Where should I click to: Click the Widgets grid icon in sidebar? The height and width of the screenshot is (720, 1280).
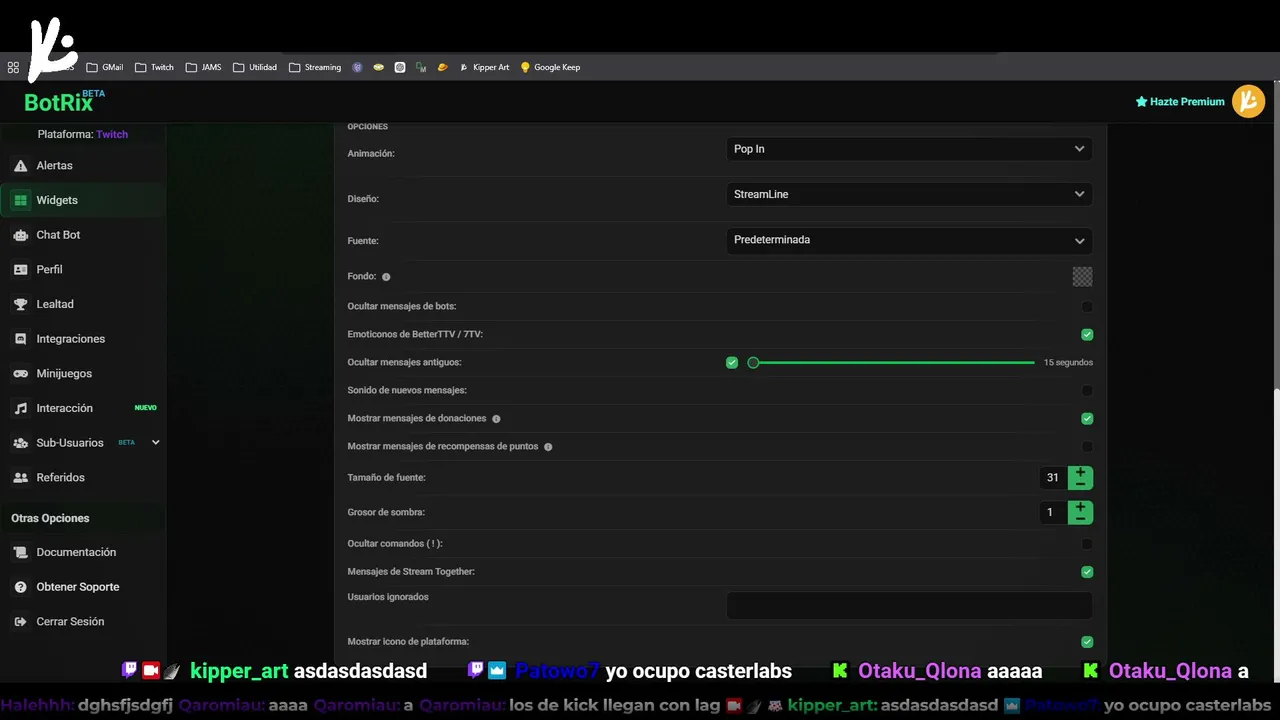[20, 200]
